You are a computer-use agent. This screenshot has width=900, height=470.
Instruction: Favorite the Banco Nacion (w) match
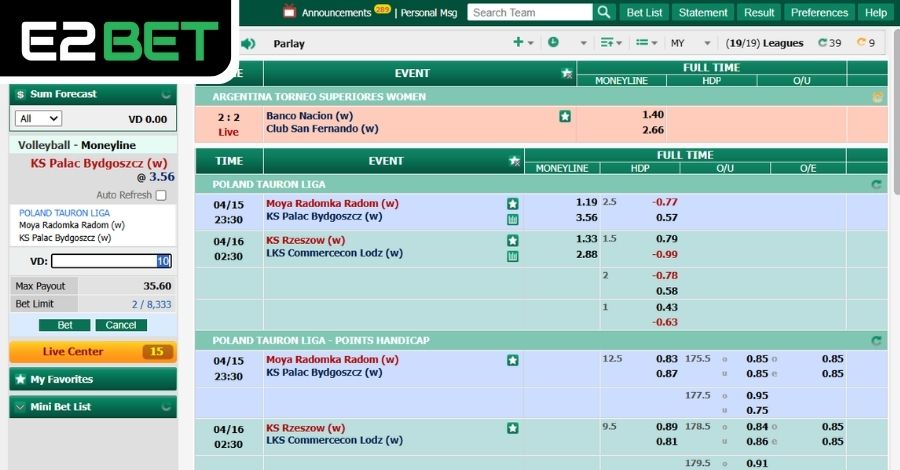click(565, 116)
